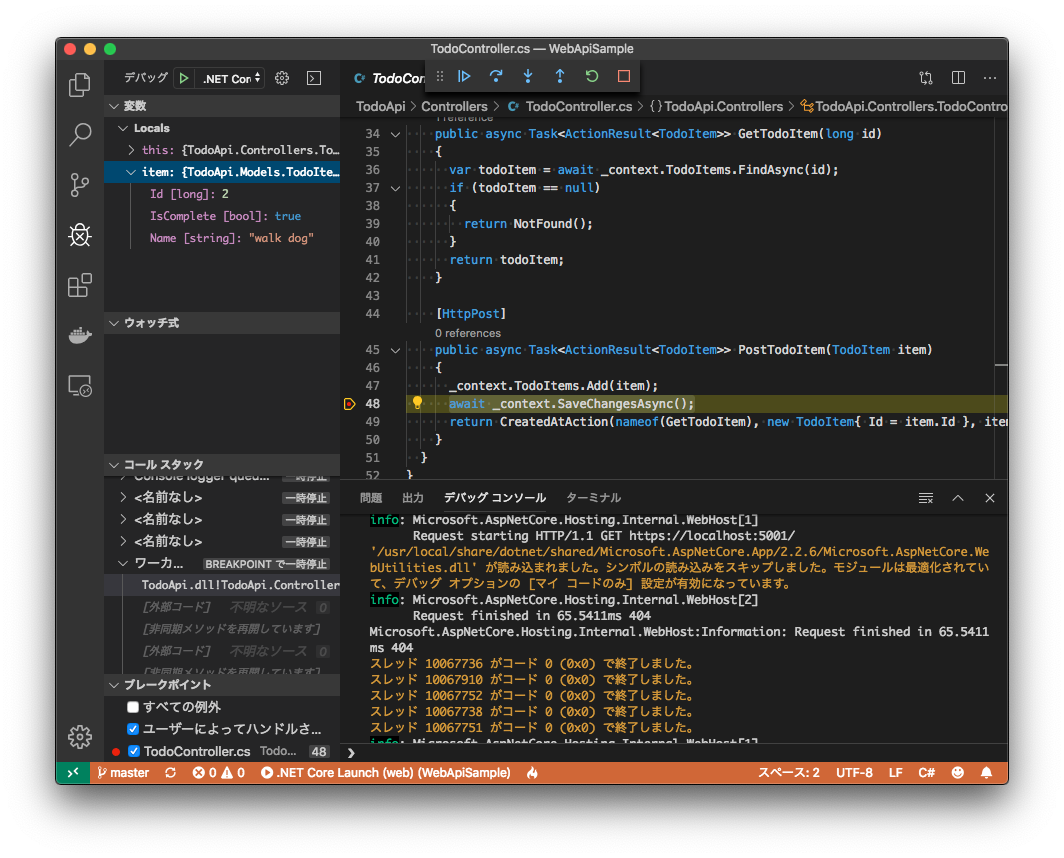
Task: Open the Remote Explorer view
Action: [x=80, y=386]
